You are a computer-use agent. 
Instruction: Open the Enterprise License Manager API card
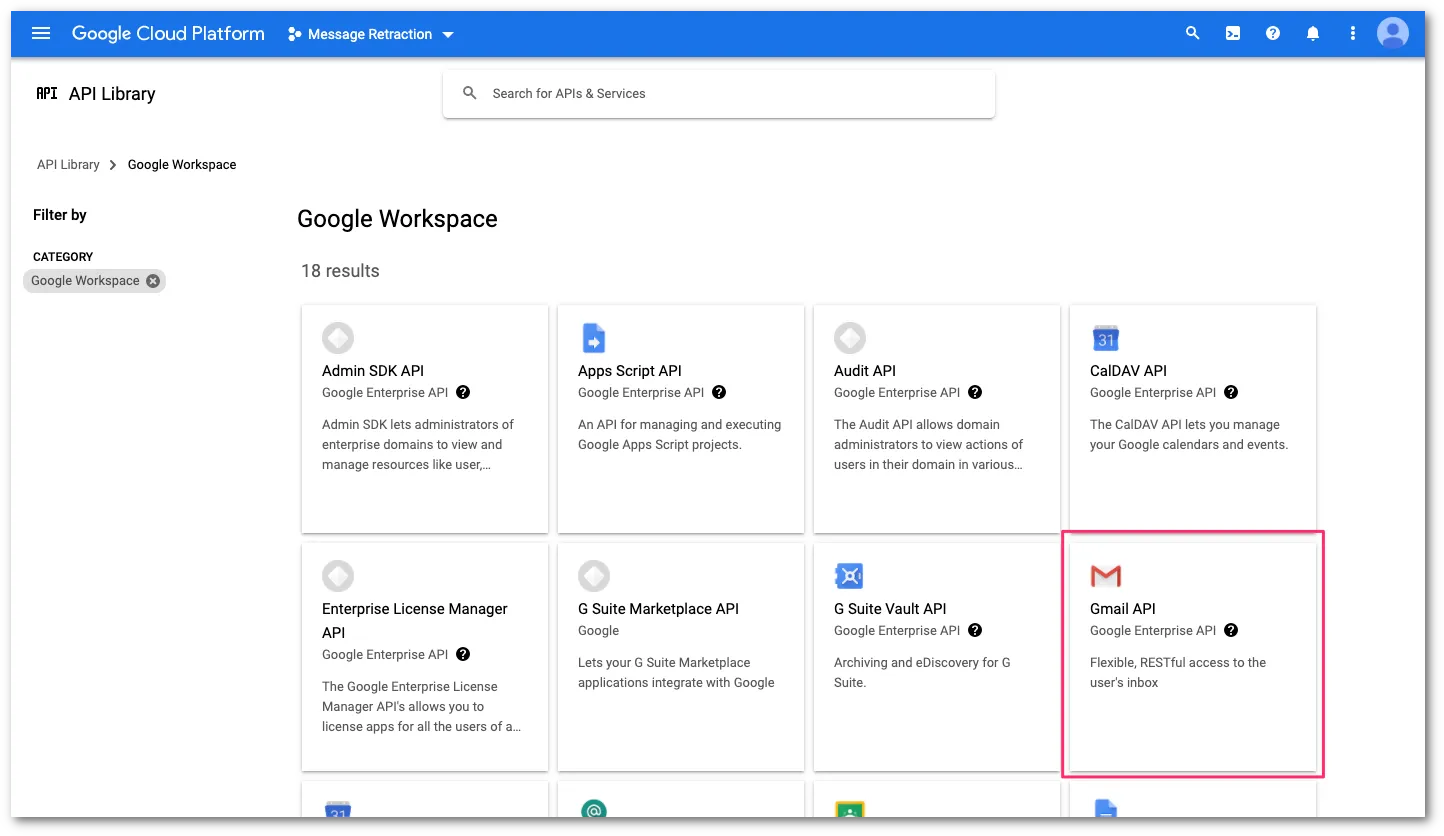[x=424, y=655]
